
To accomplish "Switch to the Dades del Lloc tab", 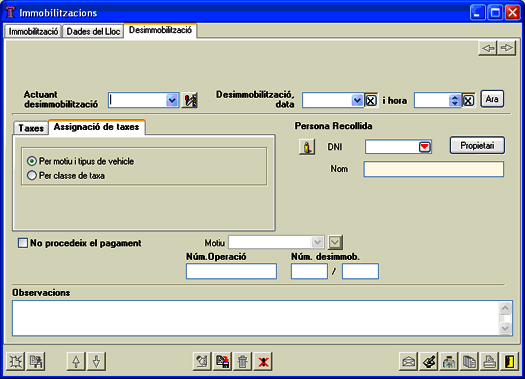I will tap(93, 31).
